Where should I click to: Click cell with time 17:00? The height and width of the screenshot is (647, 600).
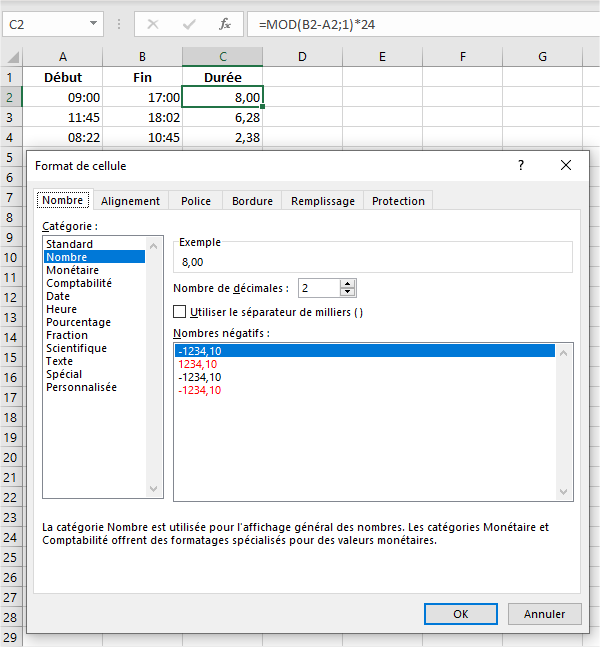pyautogui.click(x=142, y=97)
